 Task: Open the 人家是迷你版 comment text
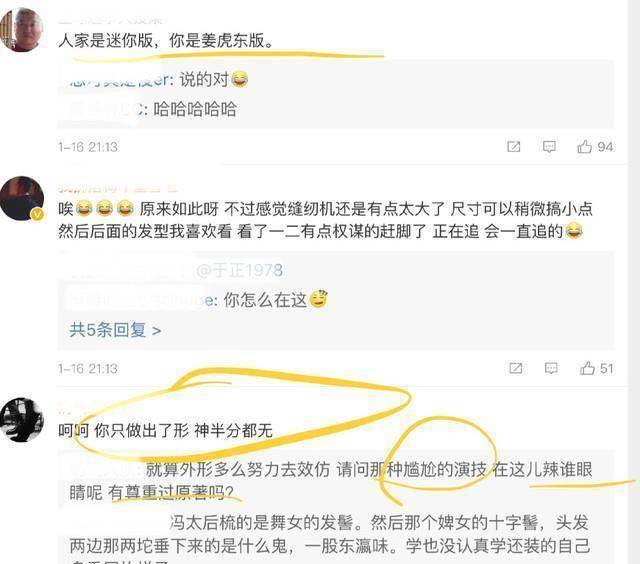[166, 40]
